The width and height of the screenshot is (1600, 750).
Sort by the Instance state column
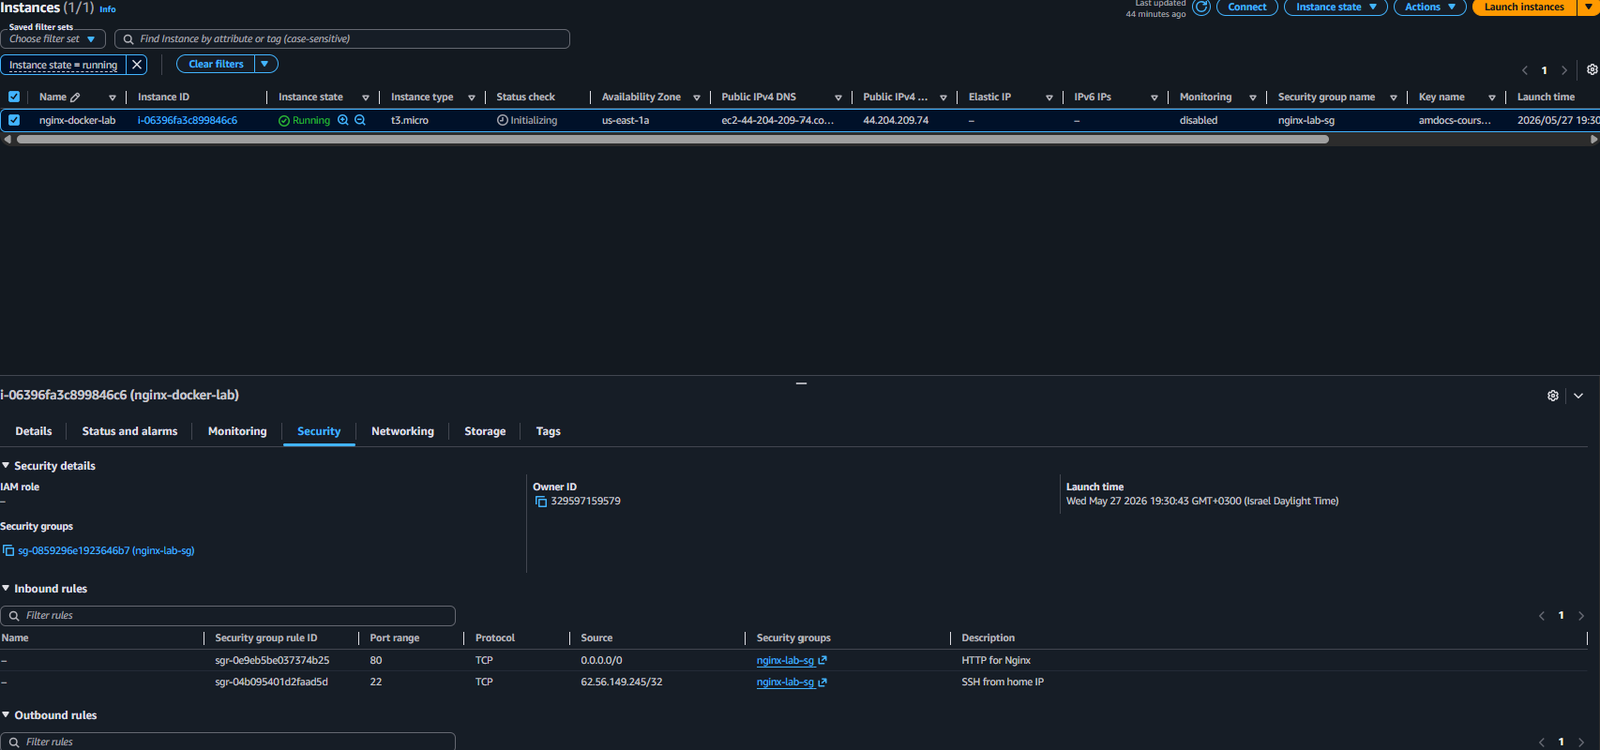click(365, 98)
